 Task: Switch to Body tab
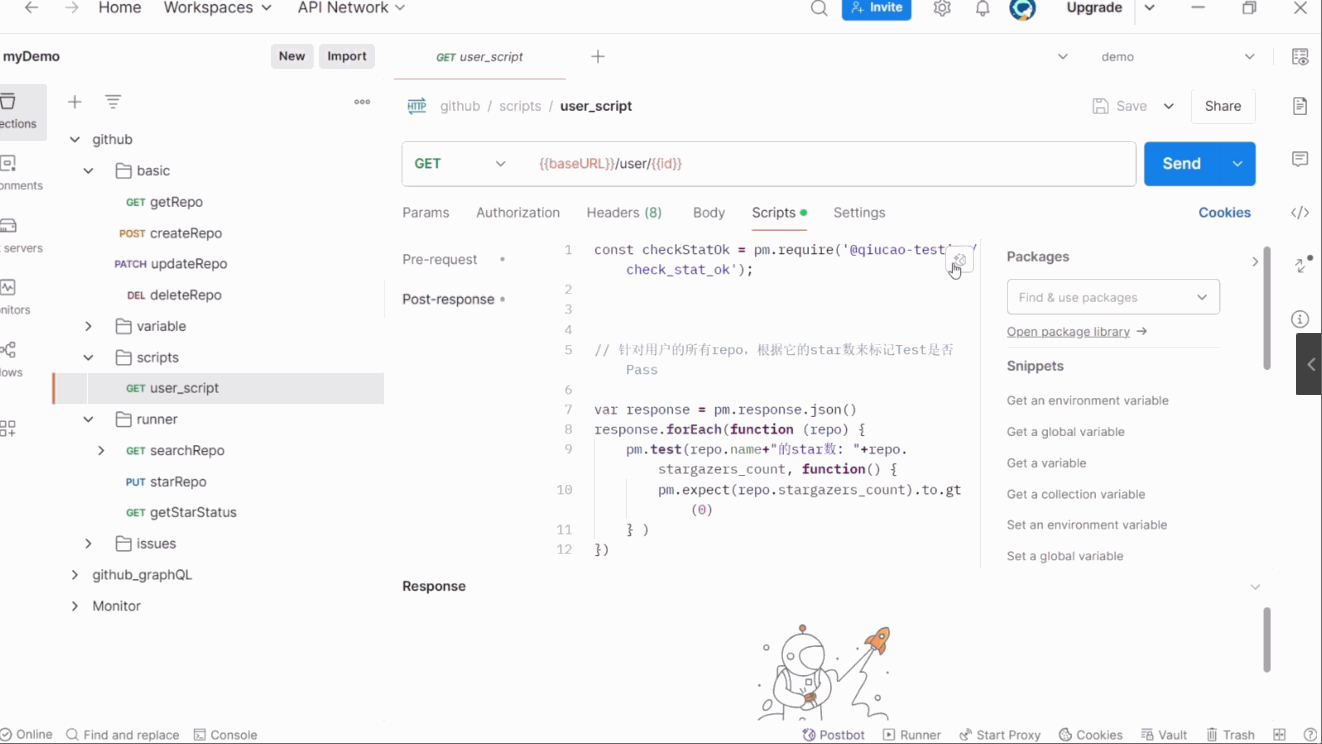tap(709, 213)
